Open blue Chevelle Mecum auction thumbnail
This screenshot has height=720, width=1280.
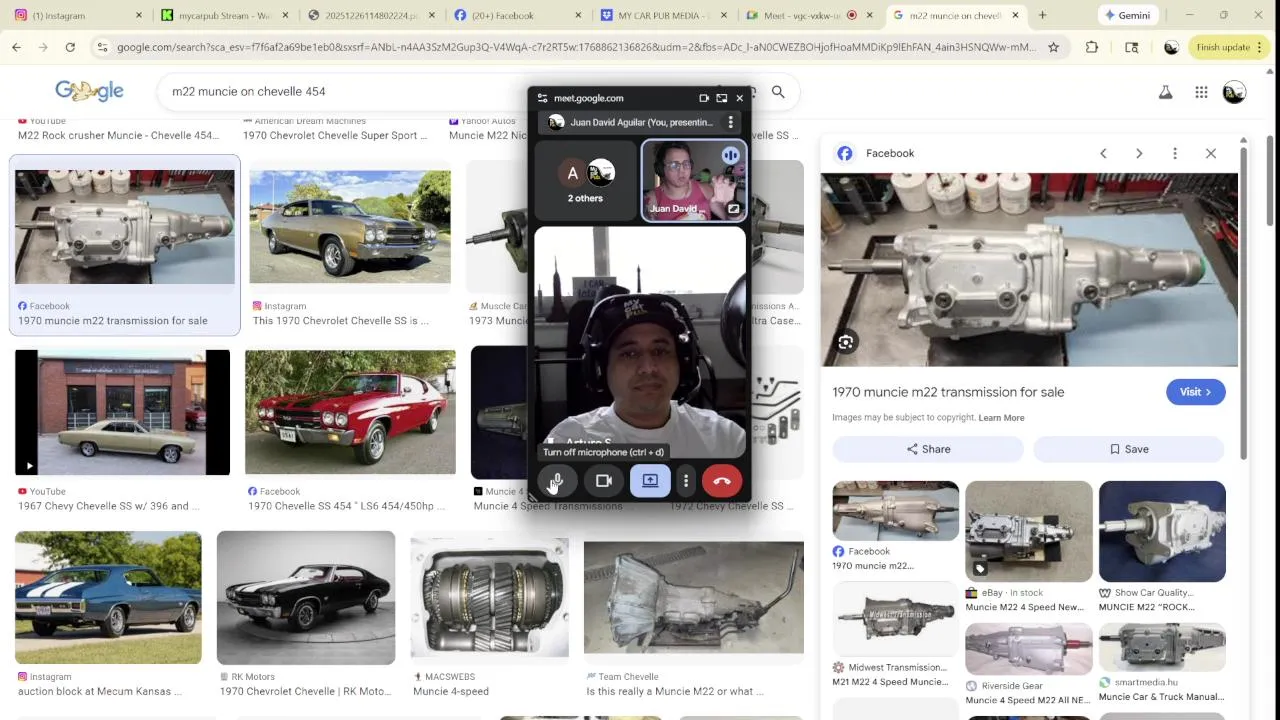[108, 597]
